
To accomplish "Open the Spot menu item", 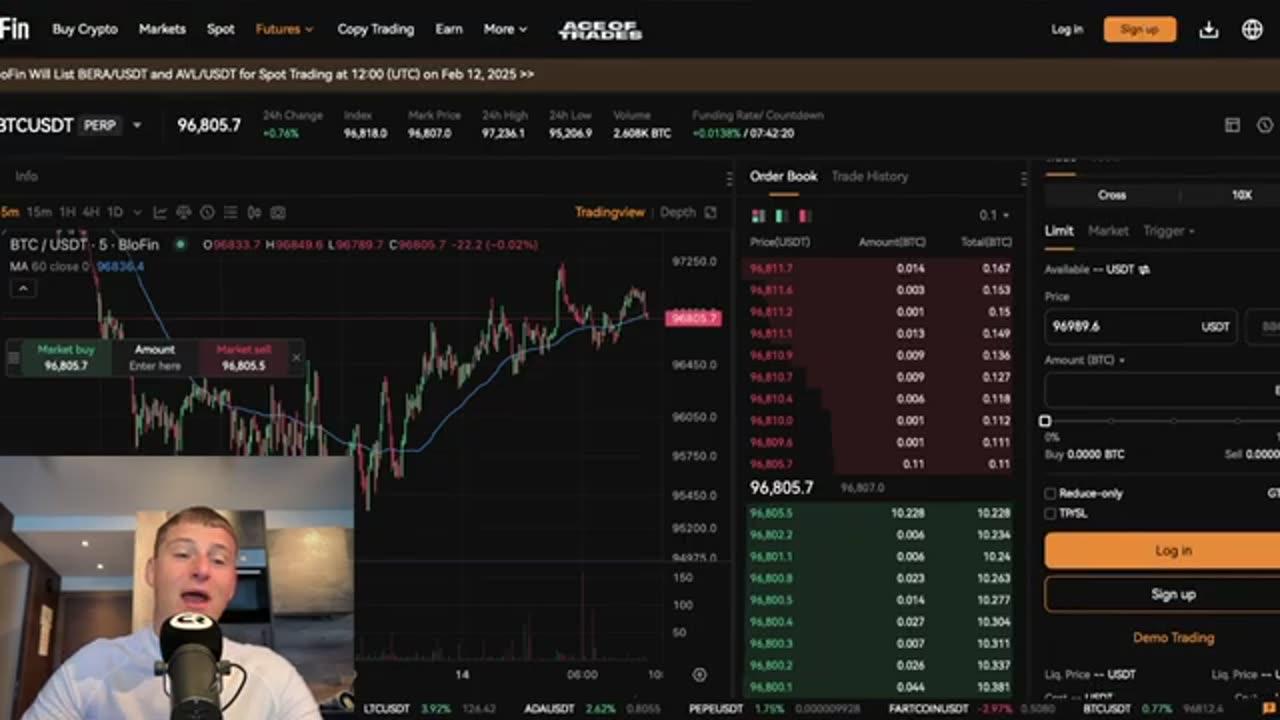I will click(221, 29).
